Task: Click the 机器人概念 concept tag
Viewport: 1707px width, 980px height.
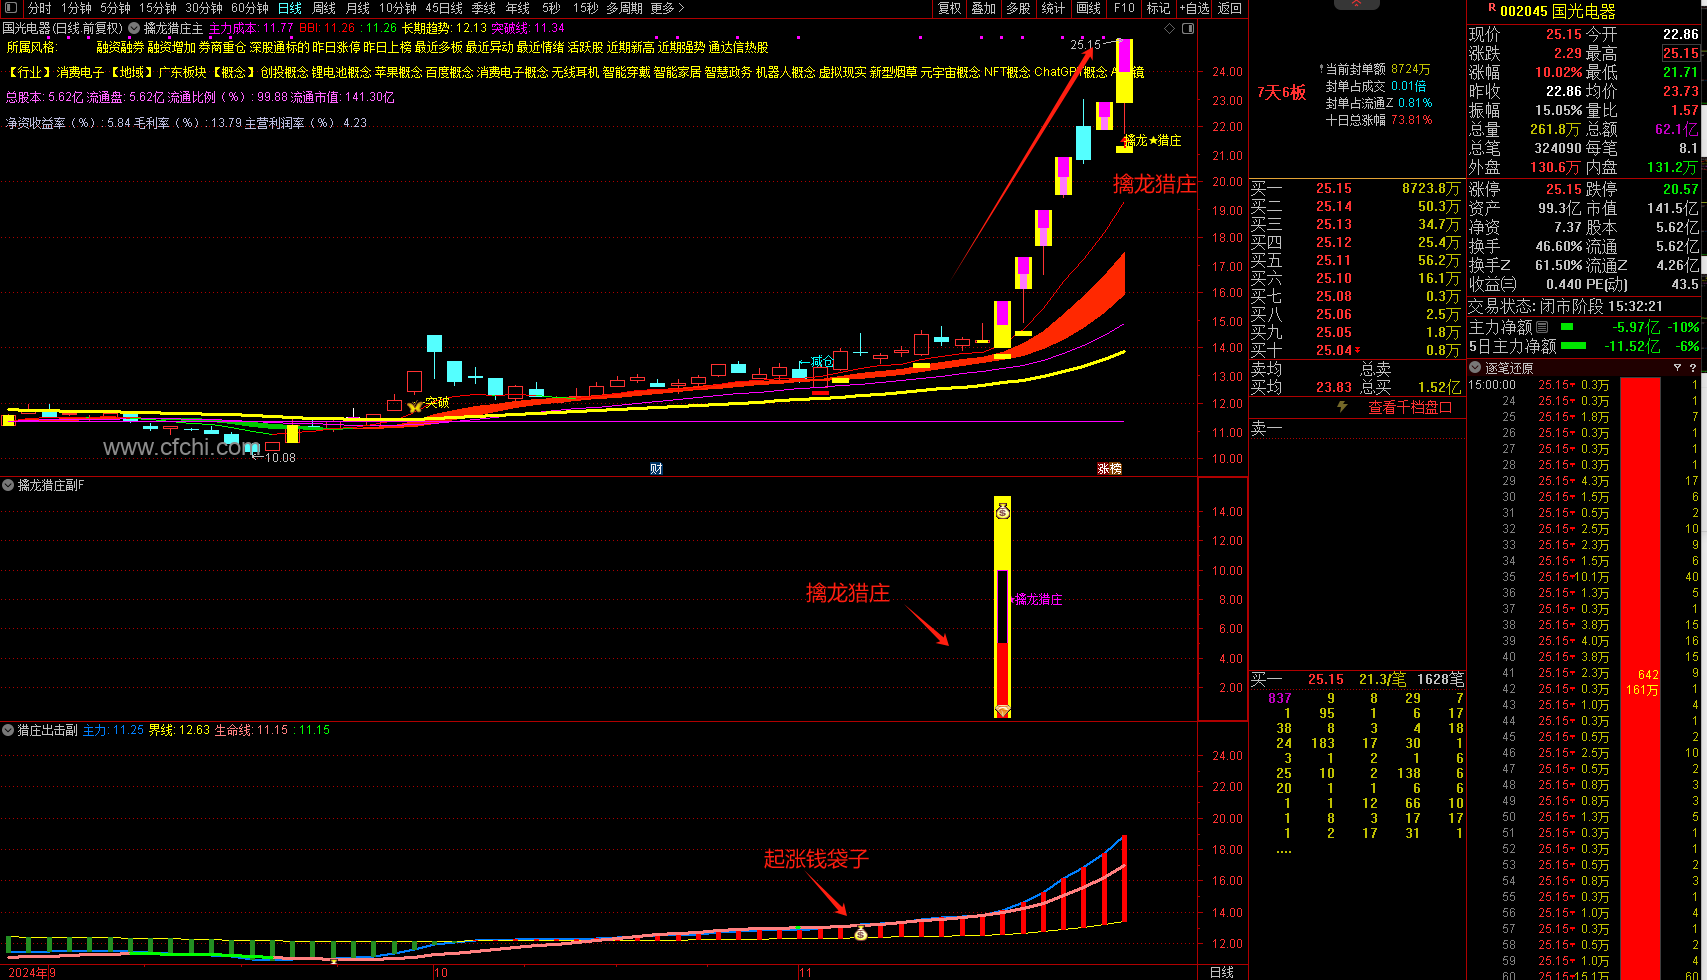Action: coord(785,72)
